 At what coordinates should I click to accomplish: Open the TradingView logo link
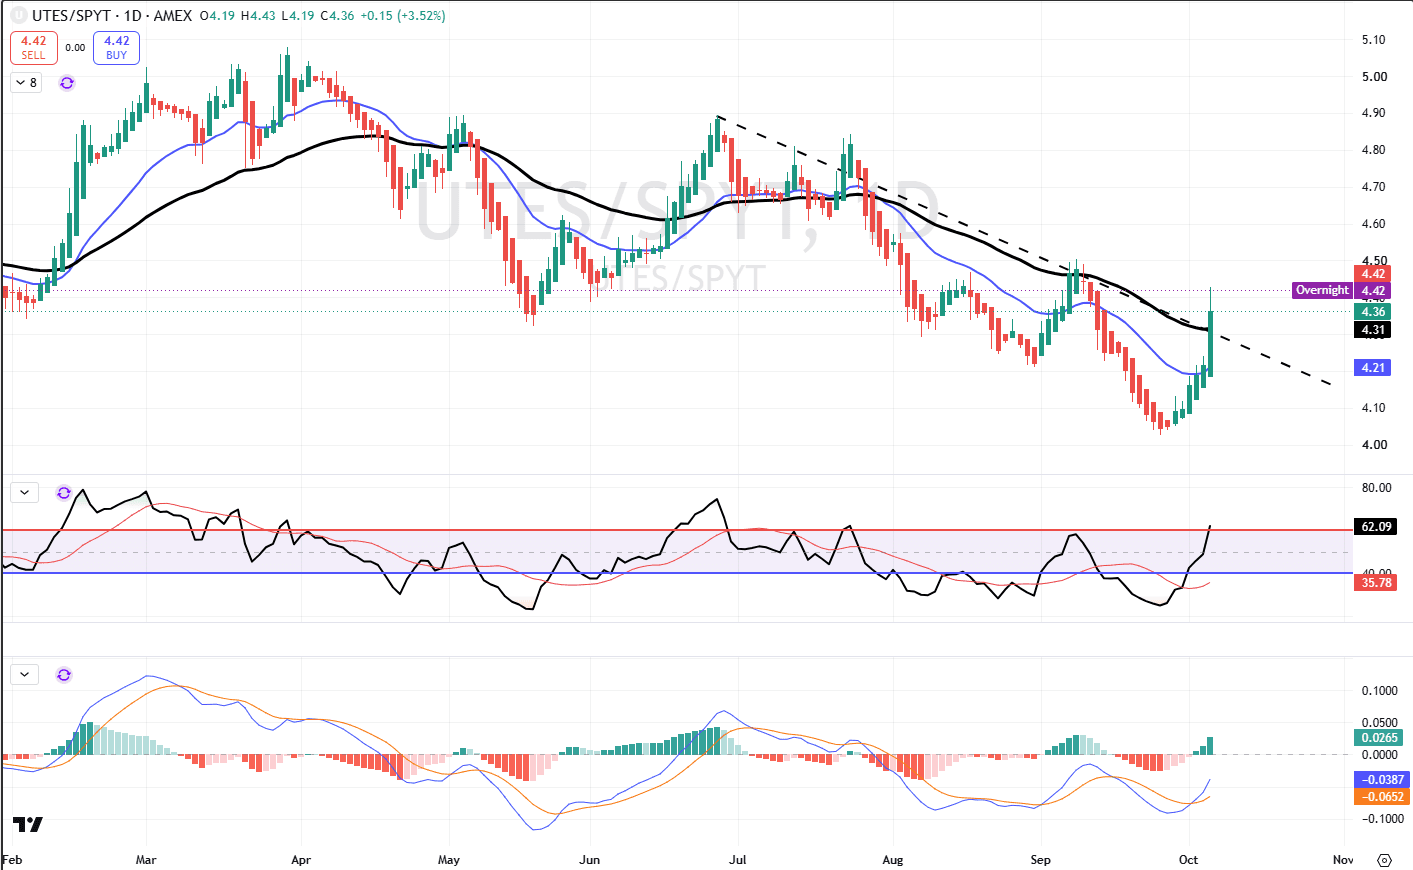coord(28,824)
